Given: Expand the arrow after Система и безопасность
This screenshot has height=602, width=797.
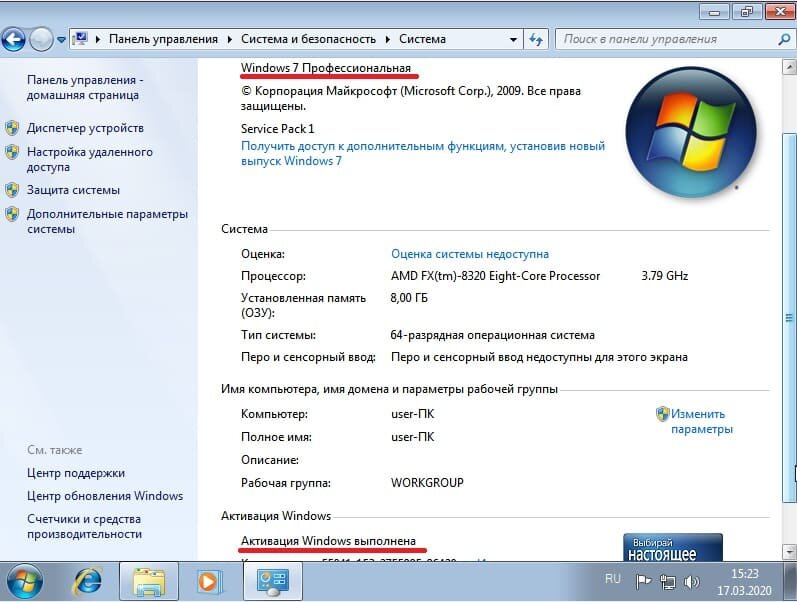Looking at the screenshot, I should [388, 39].
